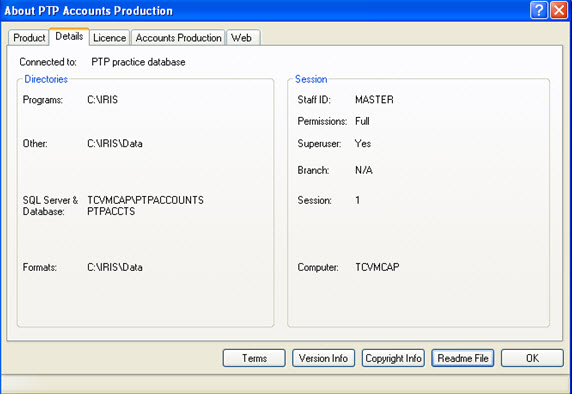Click the 'Formats:' label
This screenshot has width=572, height=394.
pos(40,267)
